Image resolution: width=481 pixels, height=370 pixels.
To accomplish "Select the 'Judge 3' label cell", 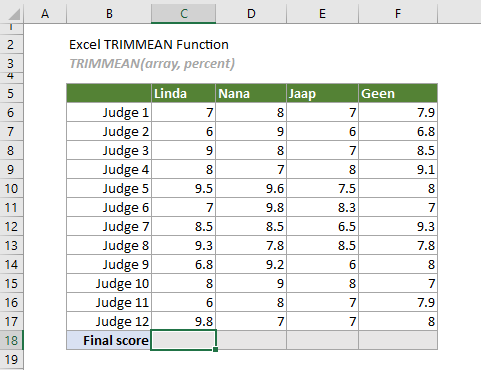I will (x=109, y=150).
